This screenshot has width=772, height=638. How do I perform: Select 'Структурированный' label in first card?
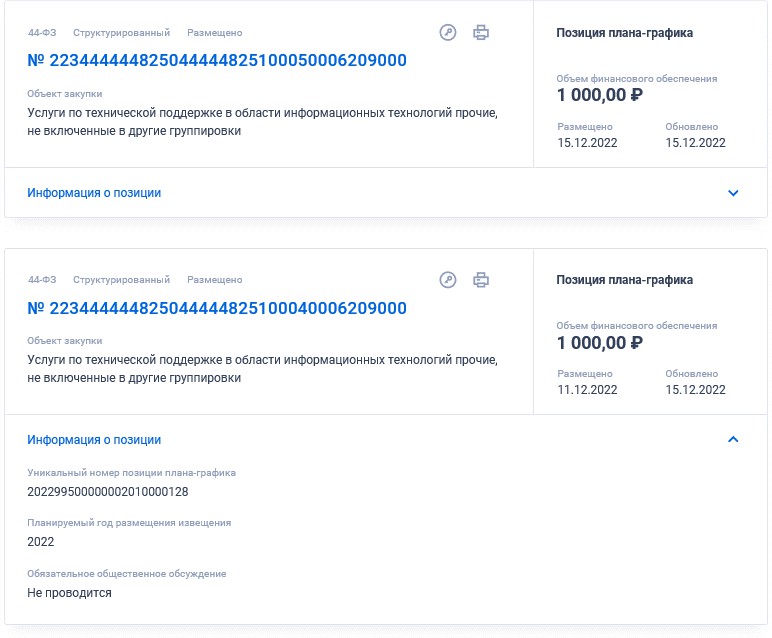122,32
